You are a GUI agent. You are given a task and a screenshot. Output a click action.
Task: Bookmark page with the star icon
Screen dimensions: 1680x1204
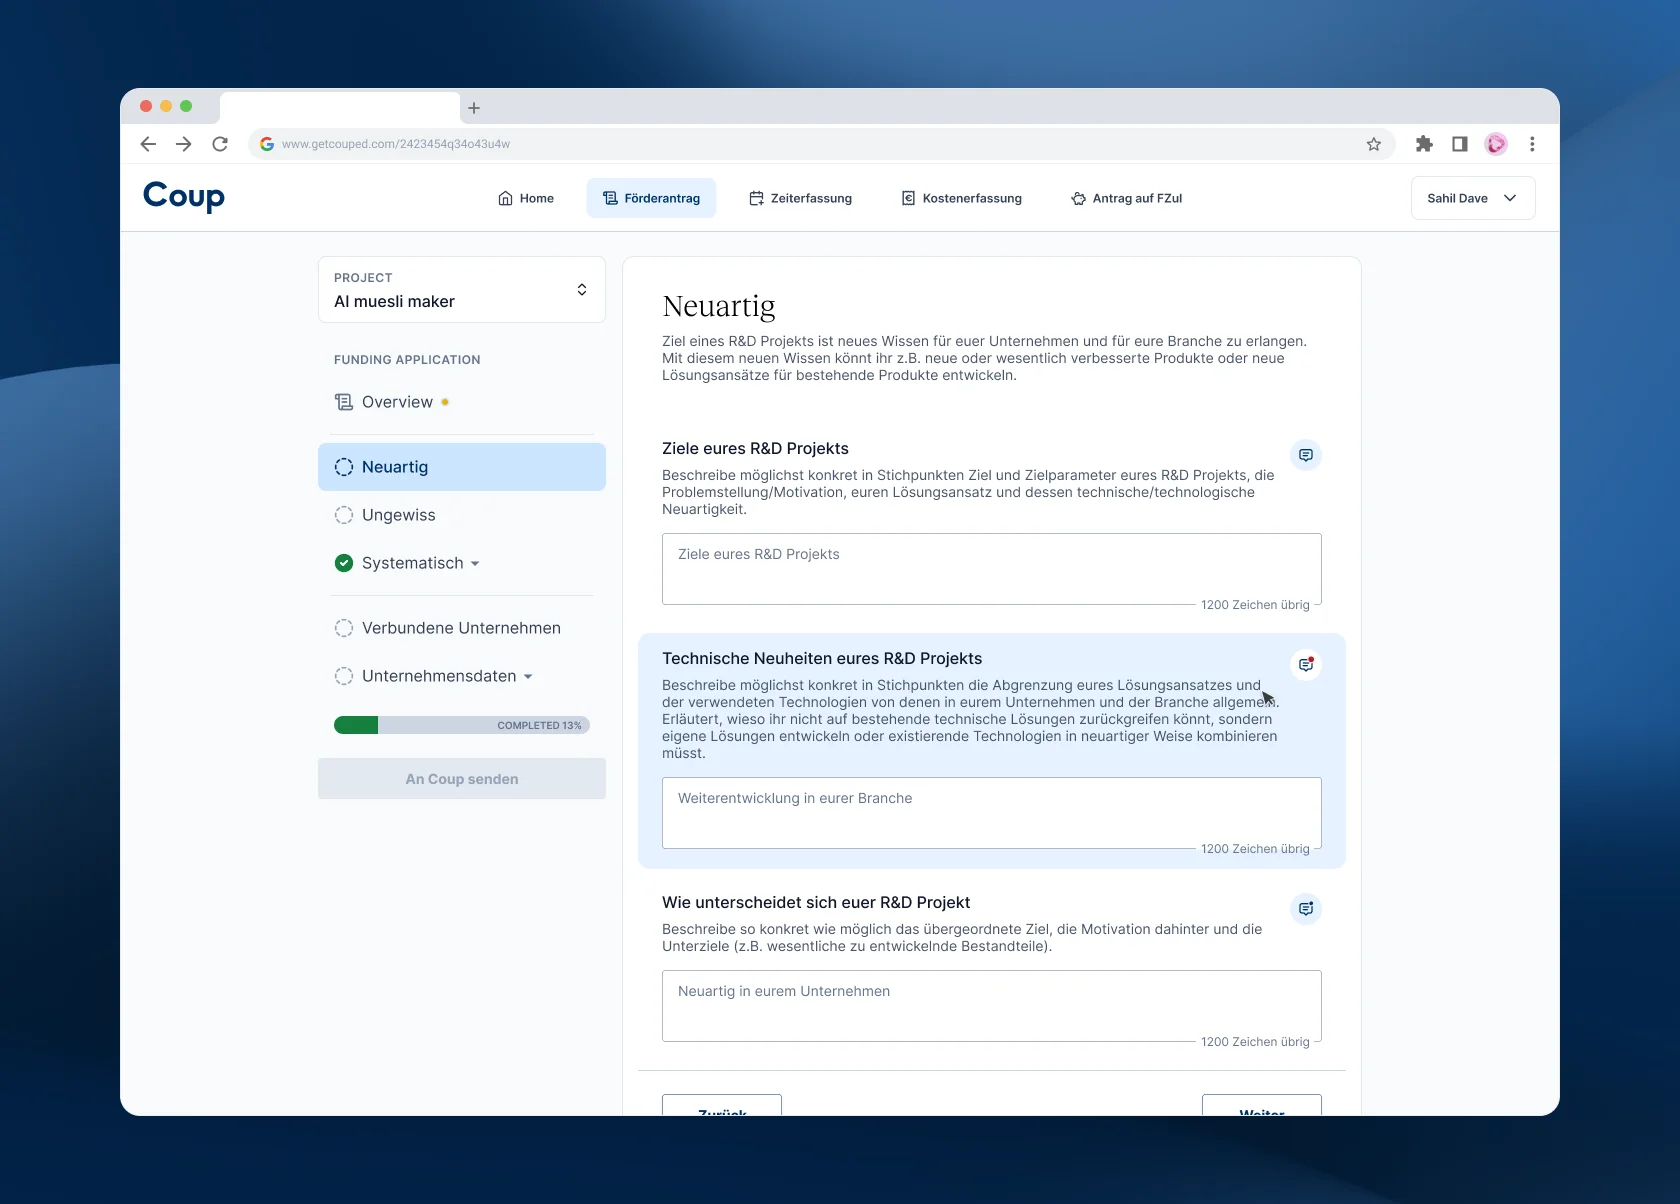(x=1374, y=144)
